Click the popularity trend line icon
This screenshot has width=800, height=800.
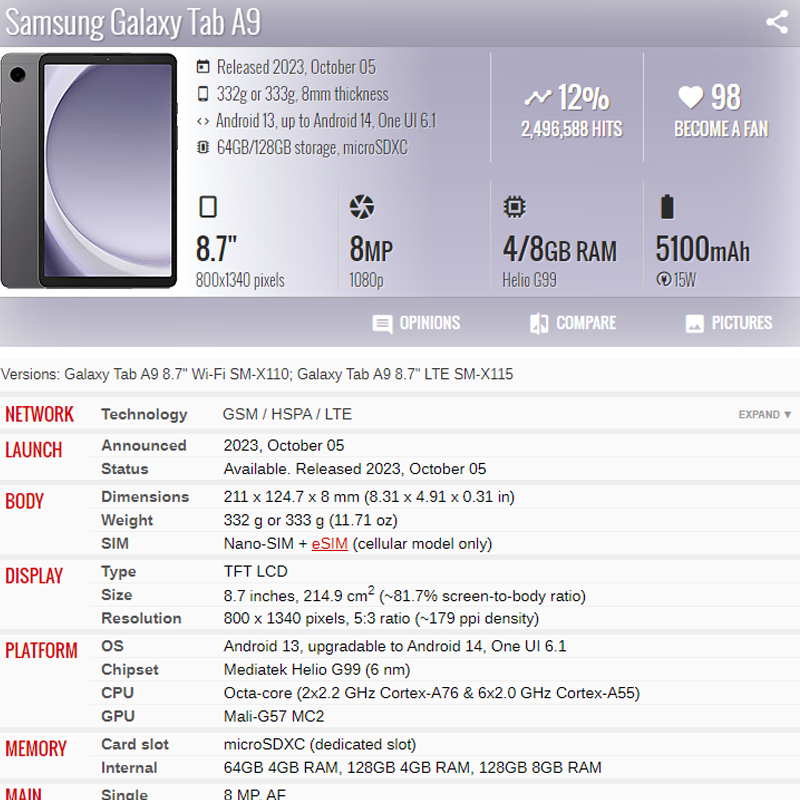pos(538,97)
